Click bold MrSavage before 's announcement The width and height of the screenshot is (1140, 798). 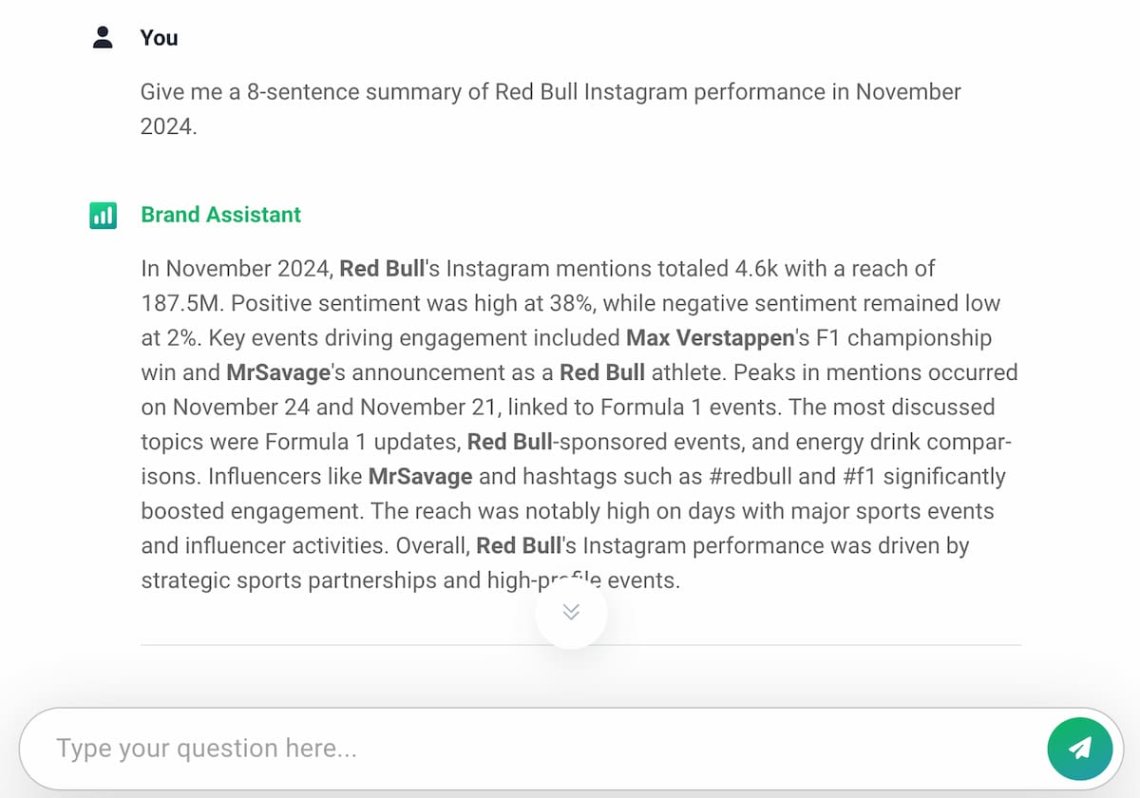pyautogui.click(x=278, y=373)
